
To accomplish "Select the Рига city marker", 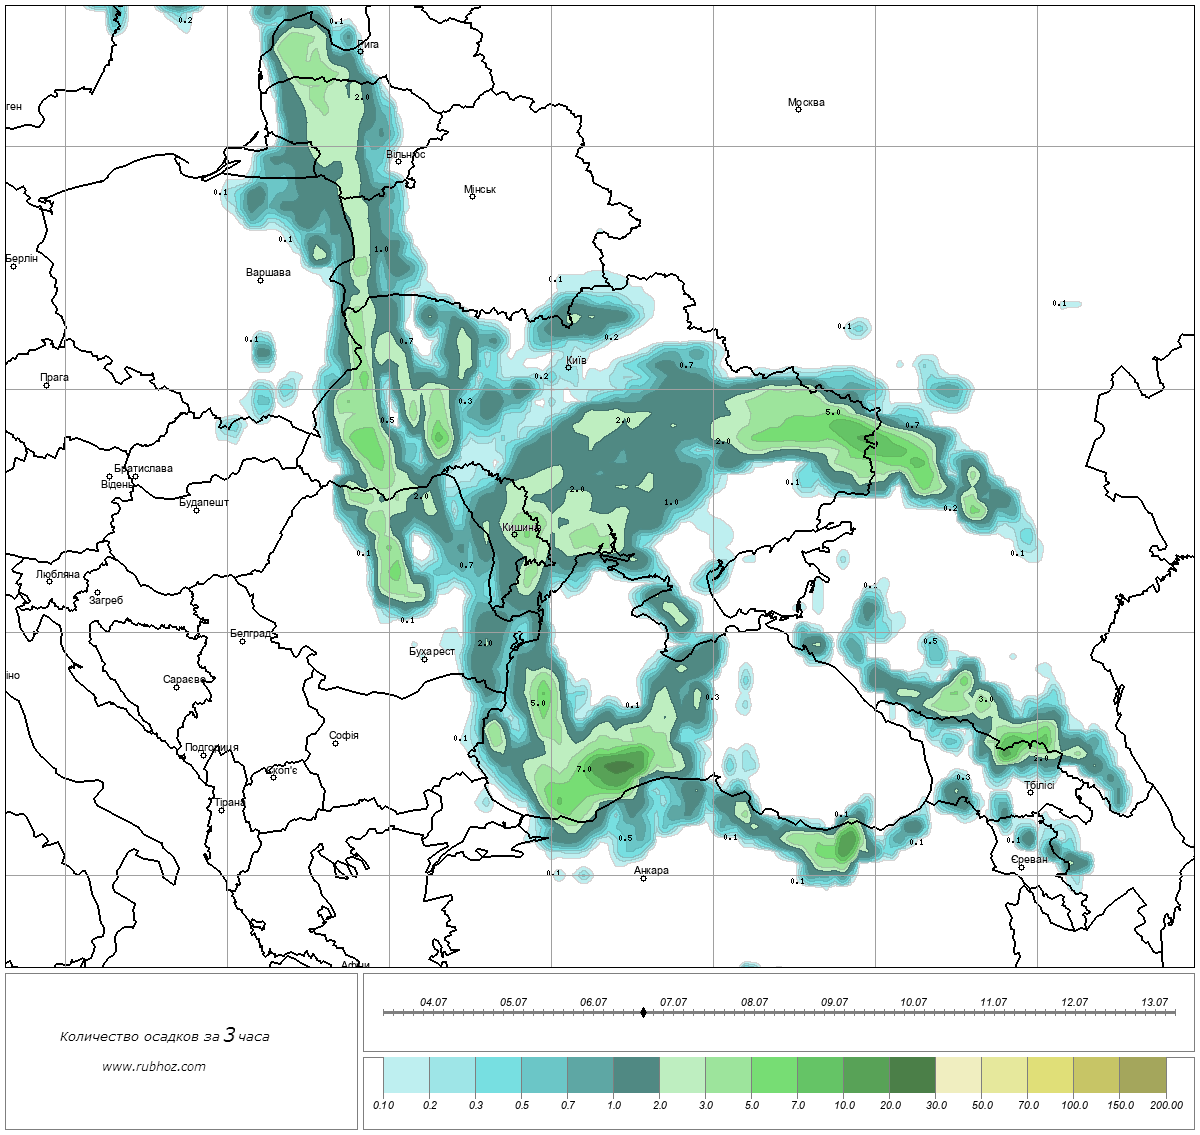I will coord(361,51).
